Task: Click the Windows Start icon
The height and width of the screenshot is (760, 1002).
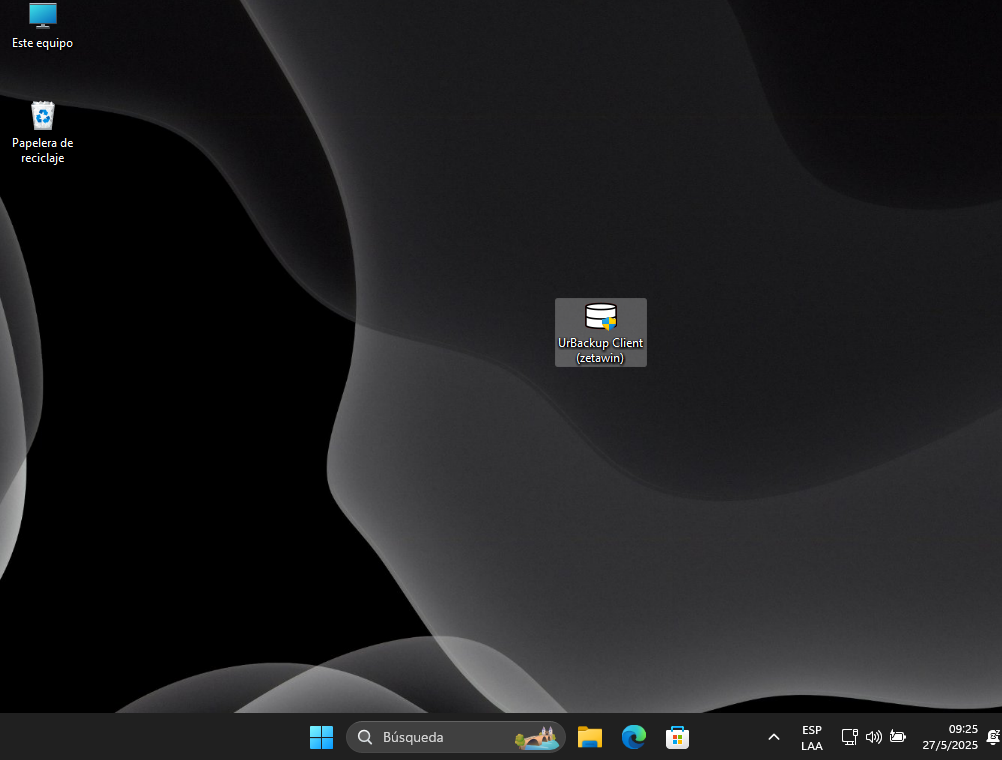Action: pos(321,737)
